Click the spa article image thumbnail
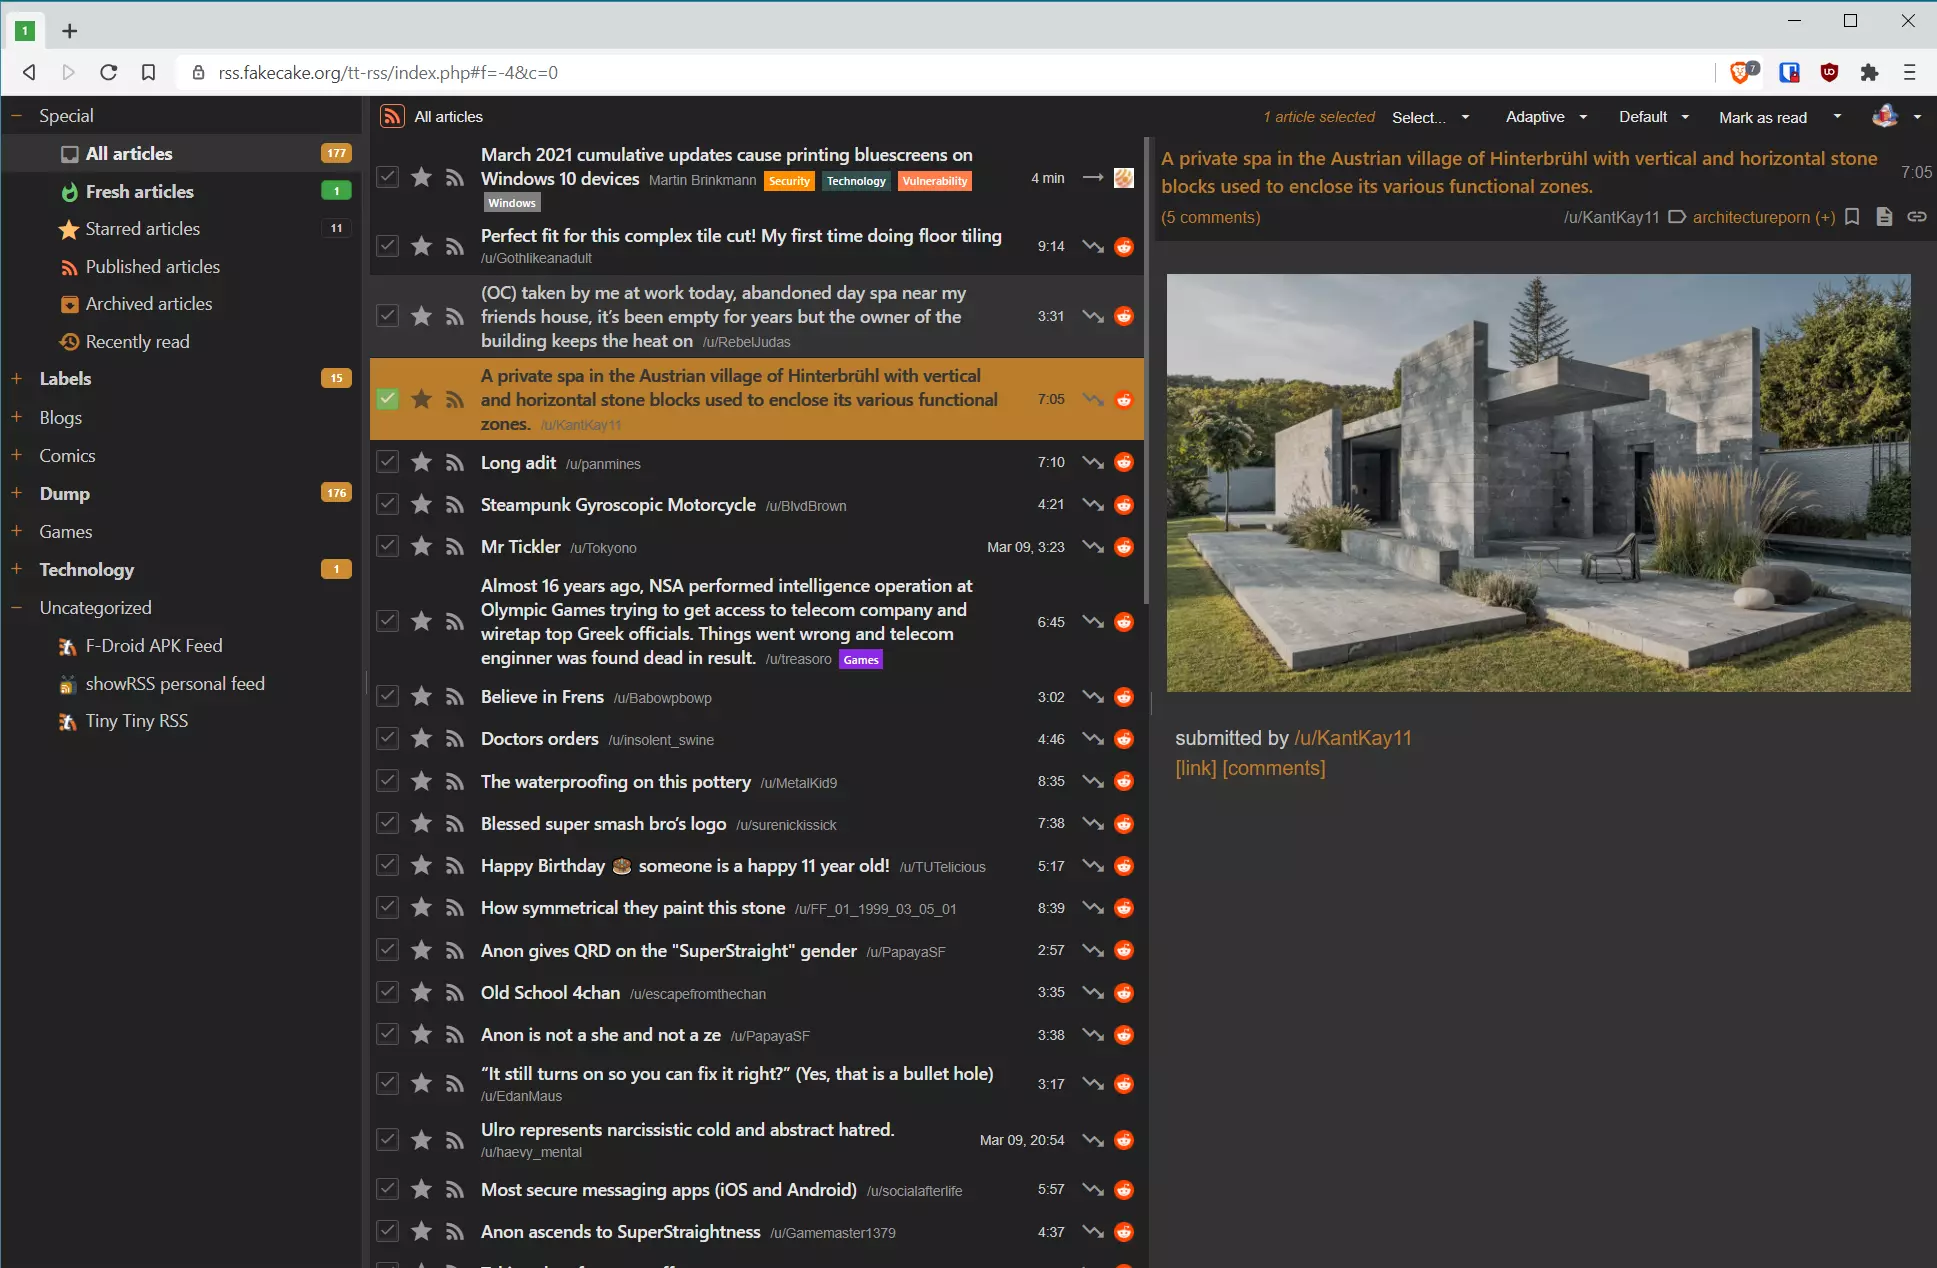This screenshot has height=1268, width=1937. coord(1538,483)
